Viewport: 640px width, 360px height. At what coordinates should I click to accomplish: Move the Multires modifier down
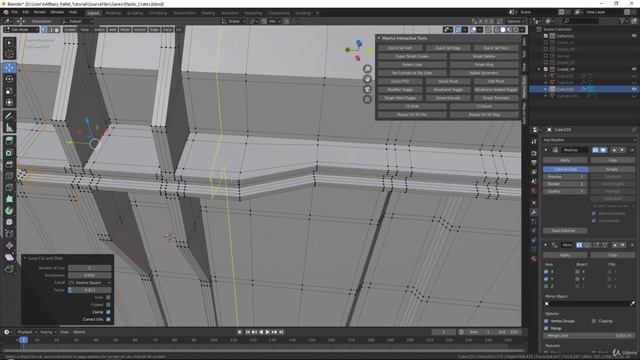(622, 150)
